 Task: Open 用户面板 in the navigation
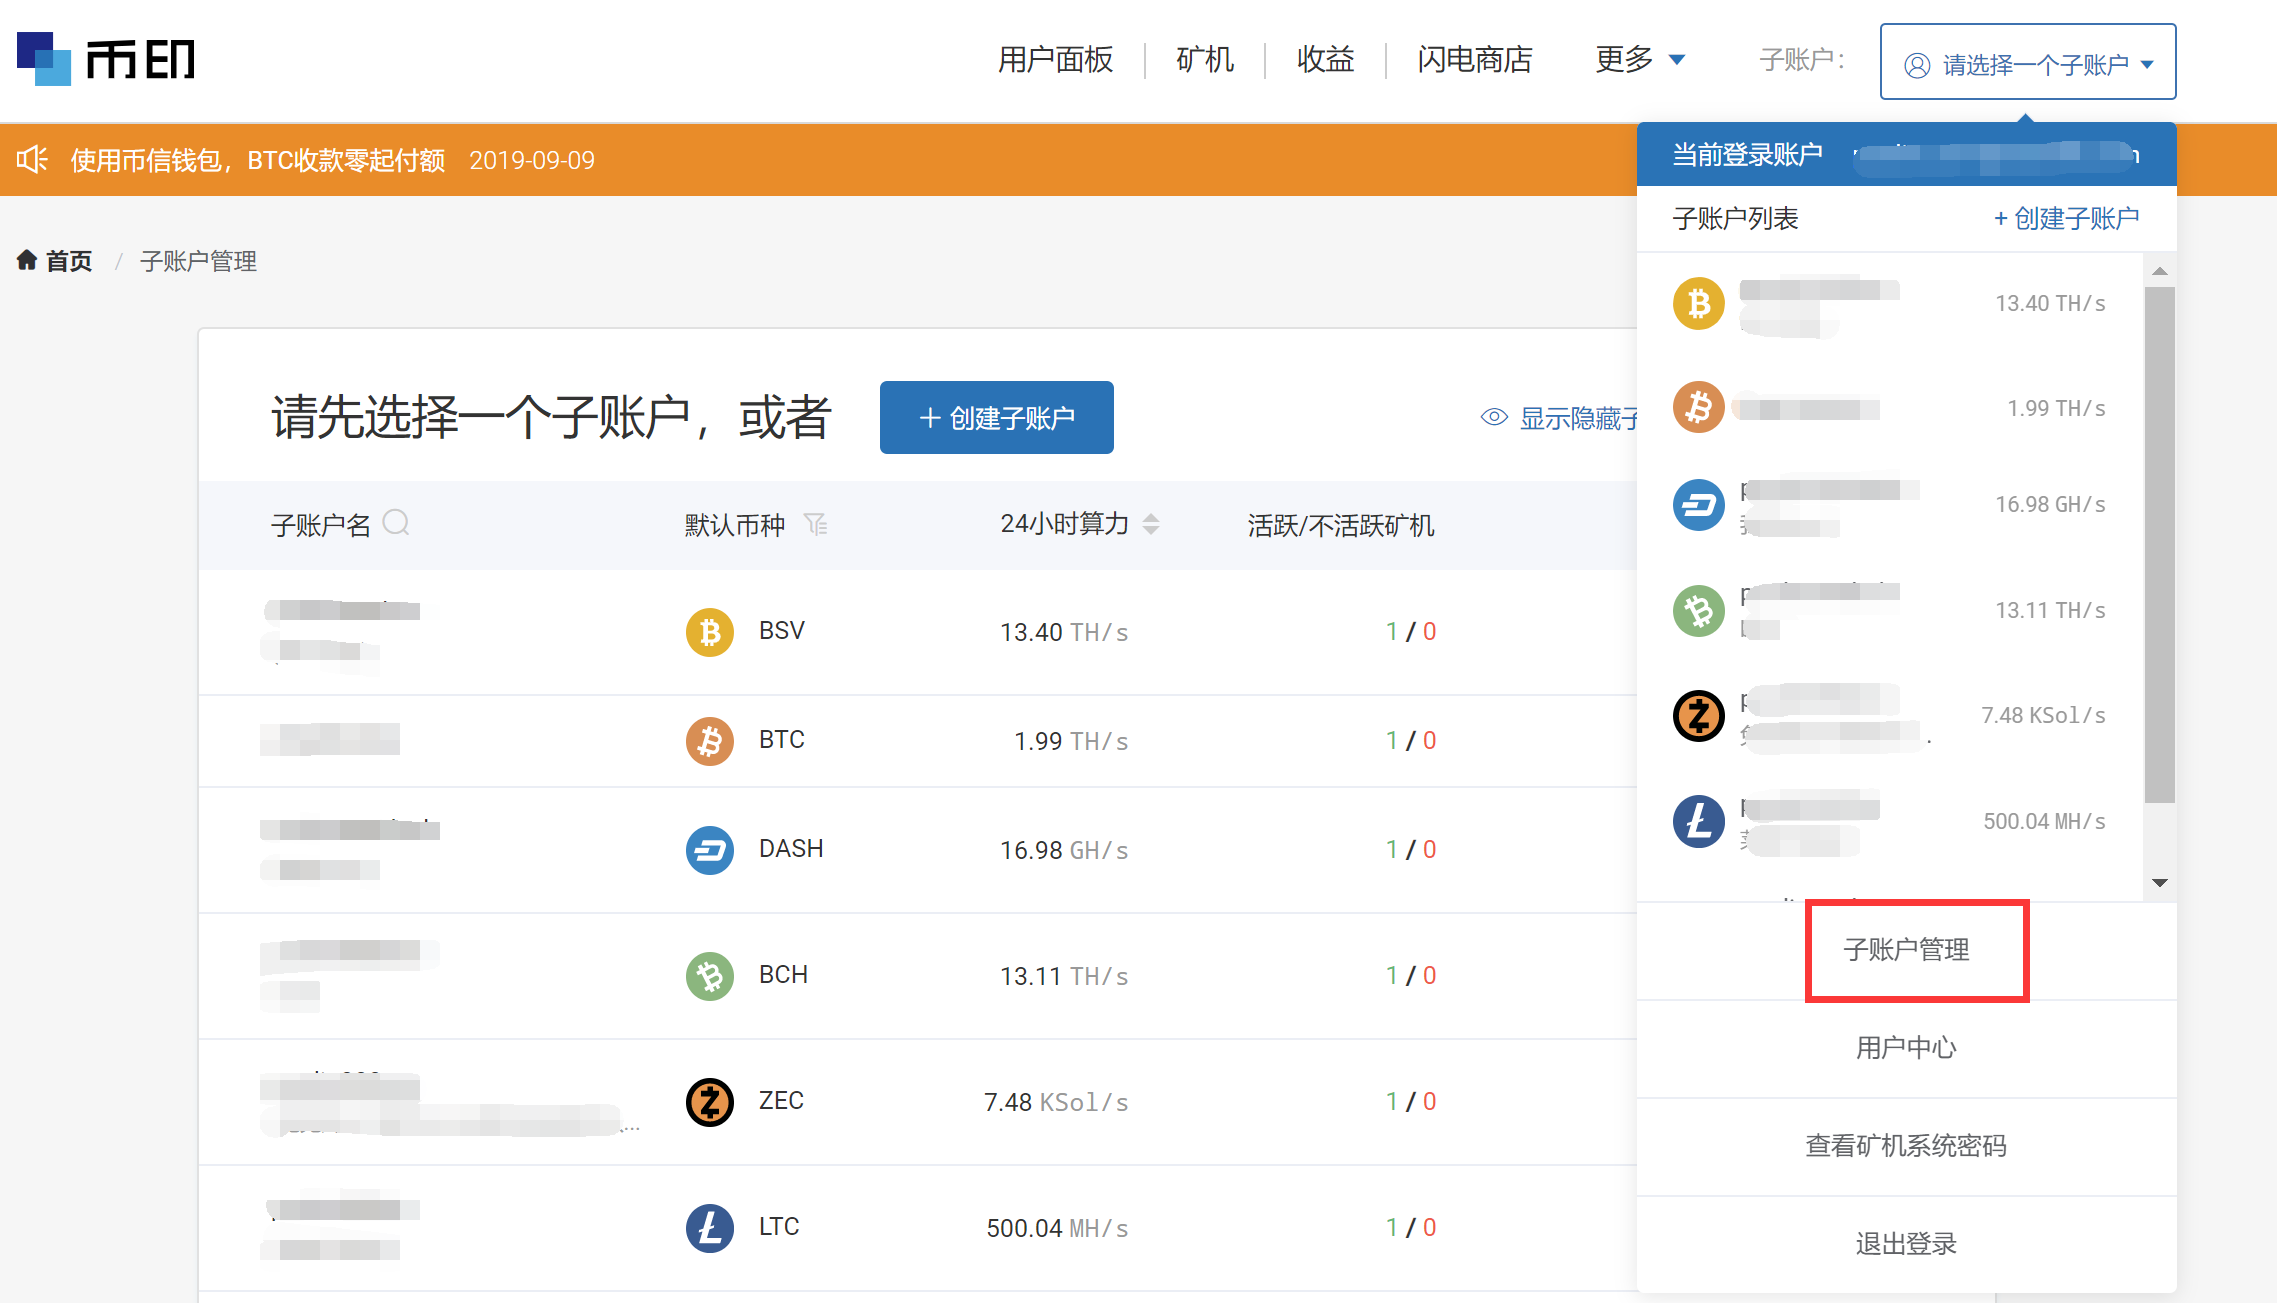[x=1055, y=60]
